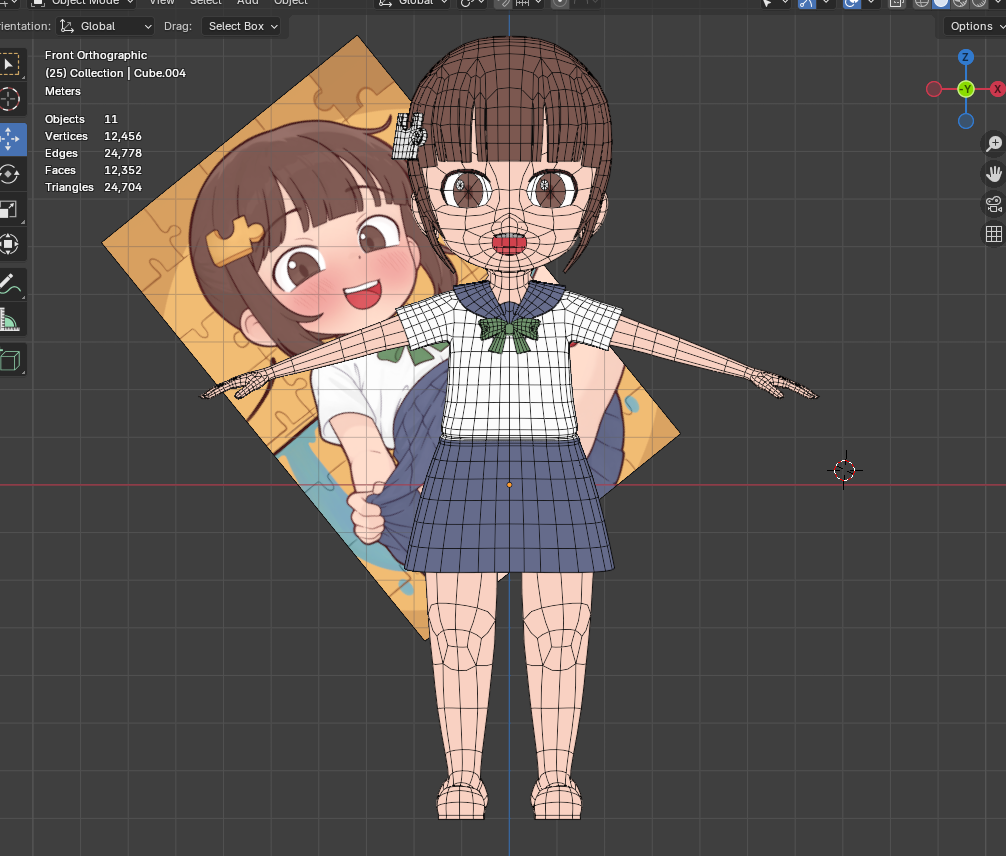Open the Options dropdown
Screen dimensions: 1006x856
coord(974,26)
